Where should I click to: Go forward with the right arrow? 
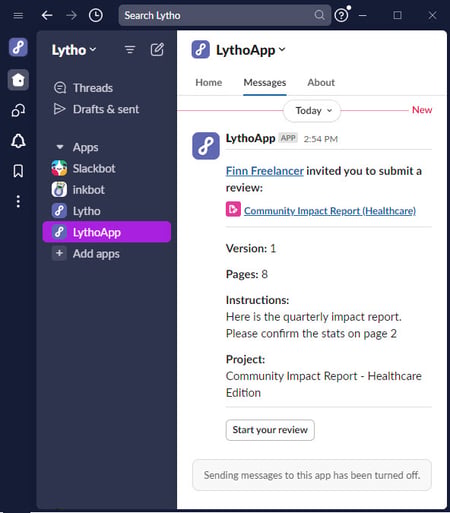[x=71, y=15]
